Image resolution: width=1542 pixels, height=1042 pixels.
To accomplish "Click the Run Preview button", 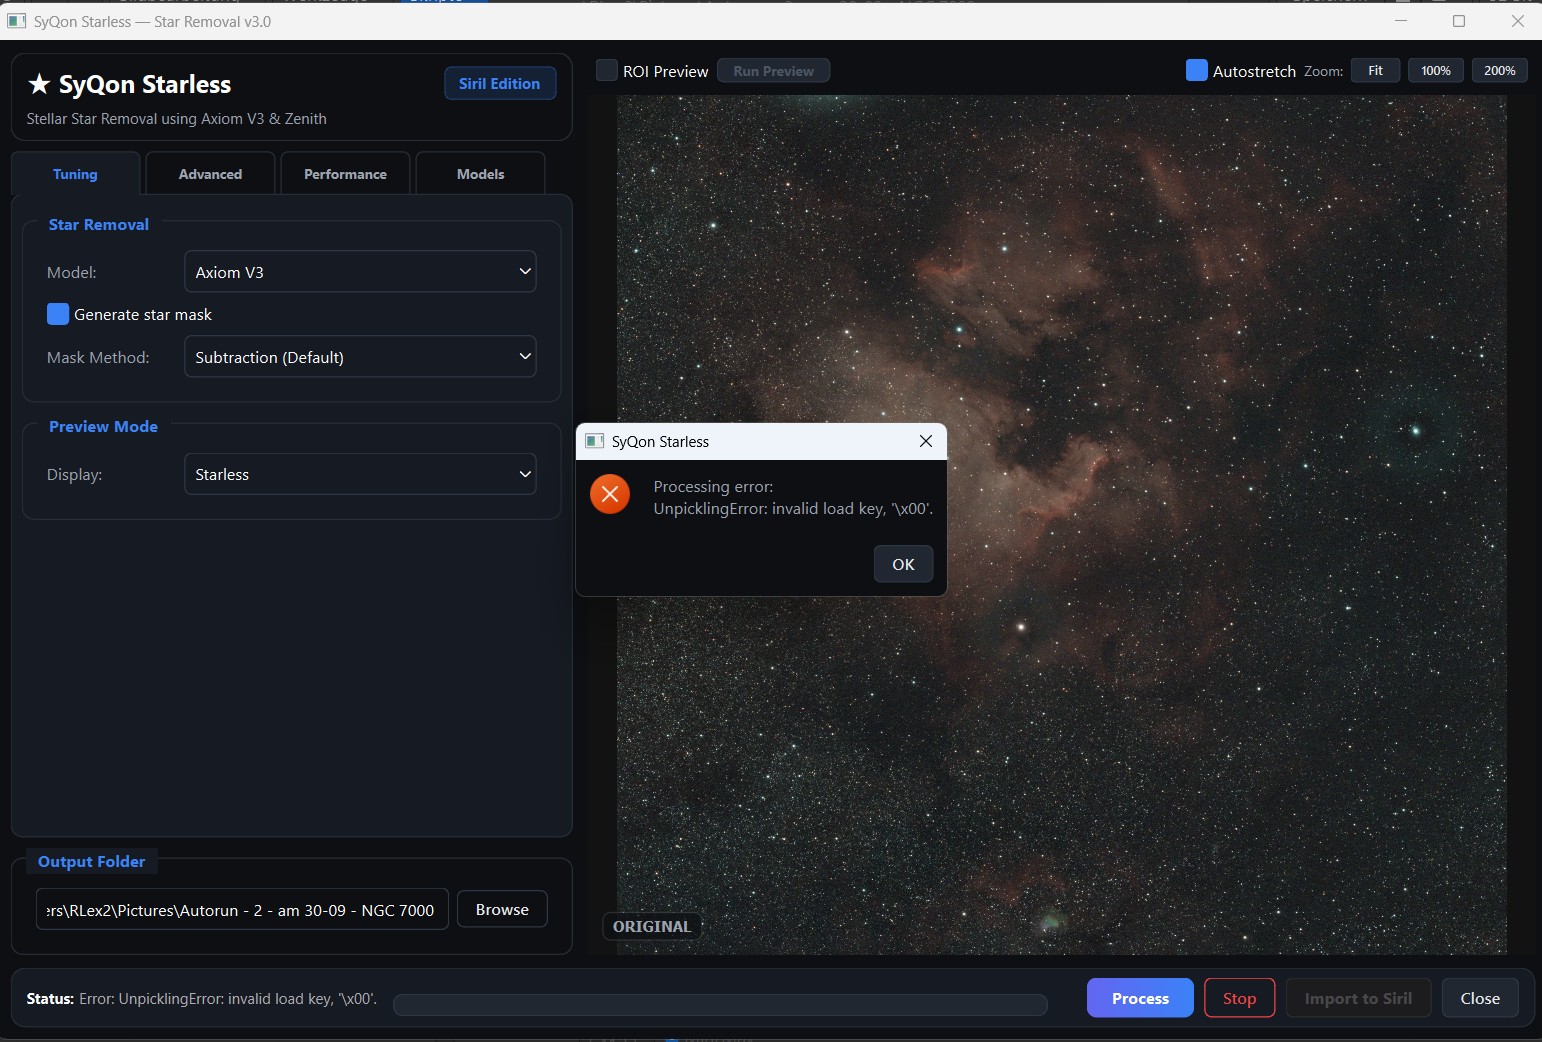I will click(774, 71).
